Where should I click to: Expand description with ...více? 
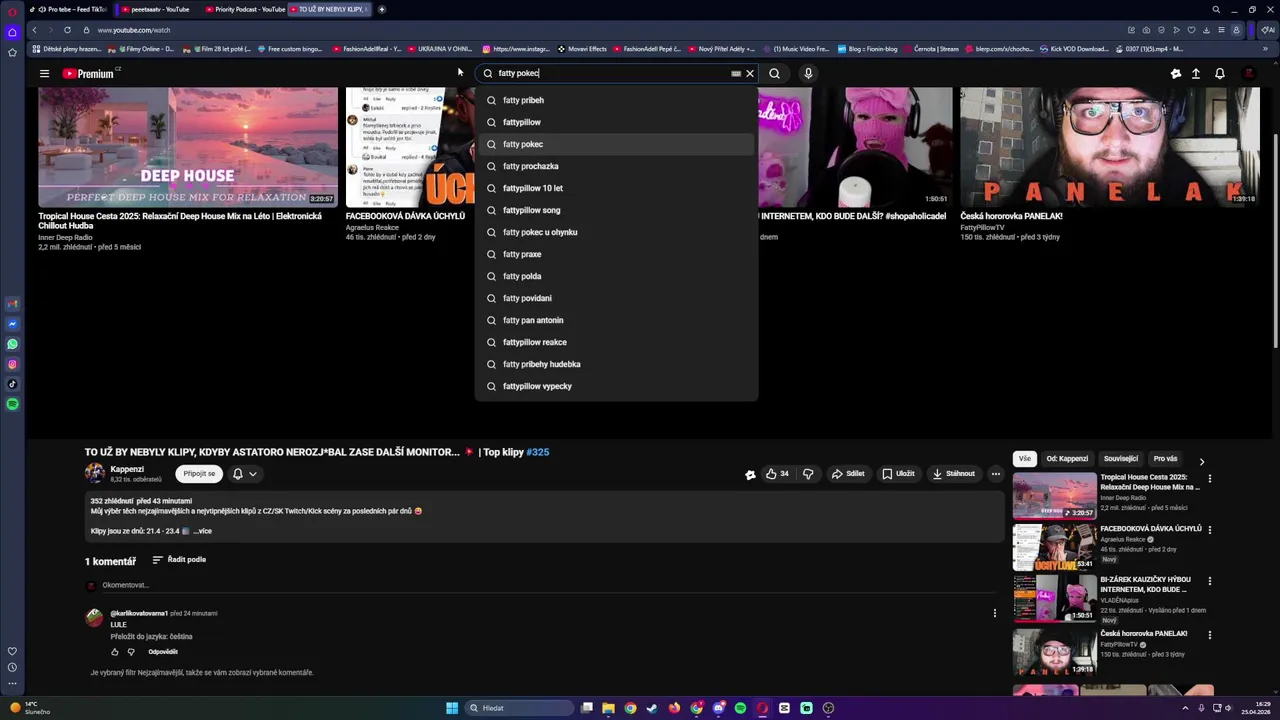[202, 531]
